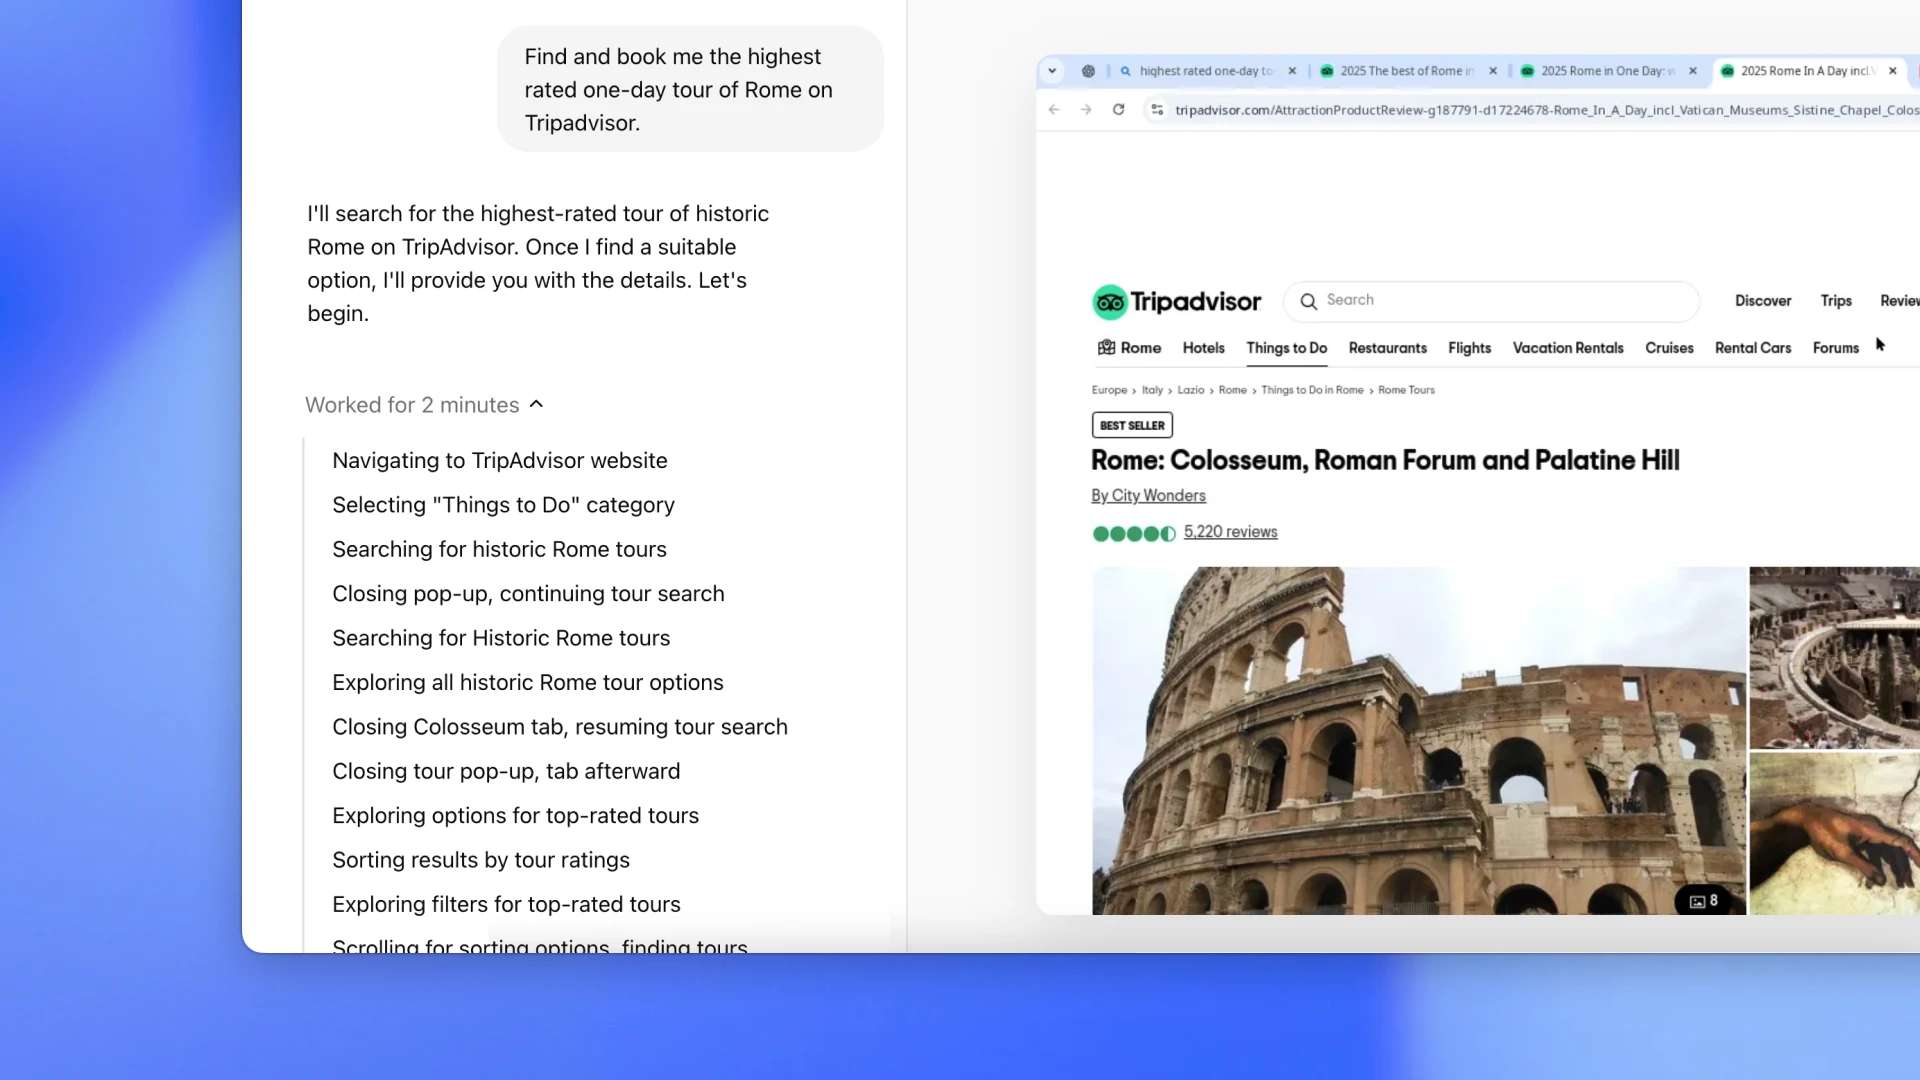Click 'By City Wonders' provider link

click(x=1147, y=495)
